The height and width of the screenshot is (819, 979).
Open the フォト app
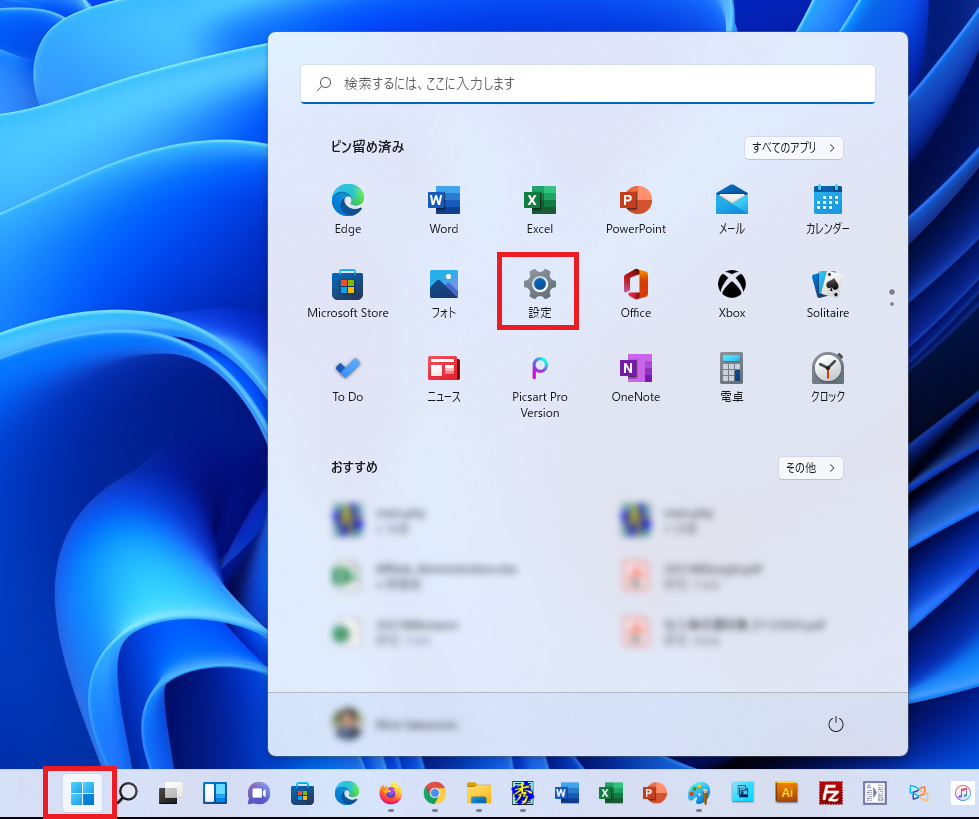[x=444, y=293]
